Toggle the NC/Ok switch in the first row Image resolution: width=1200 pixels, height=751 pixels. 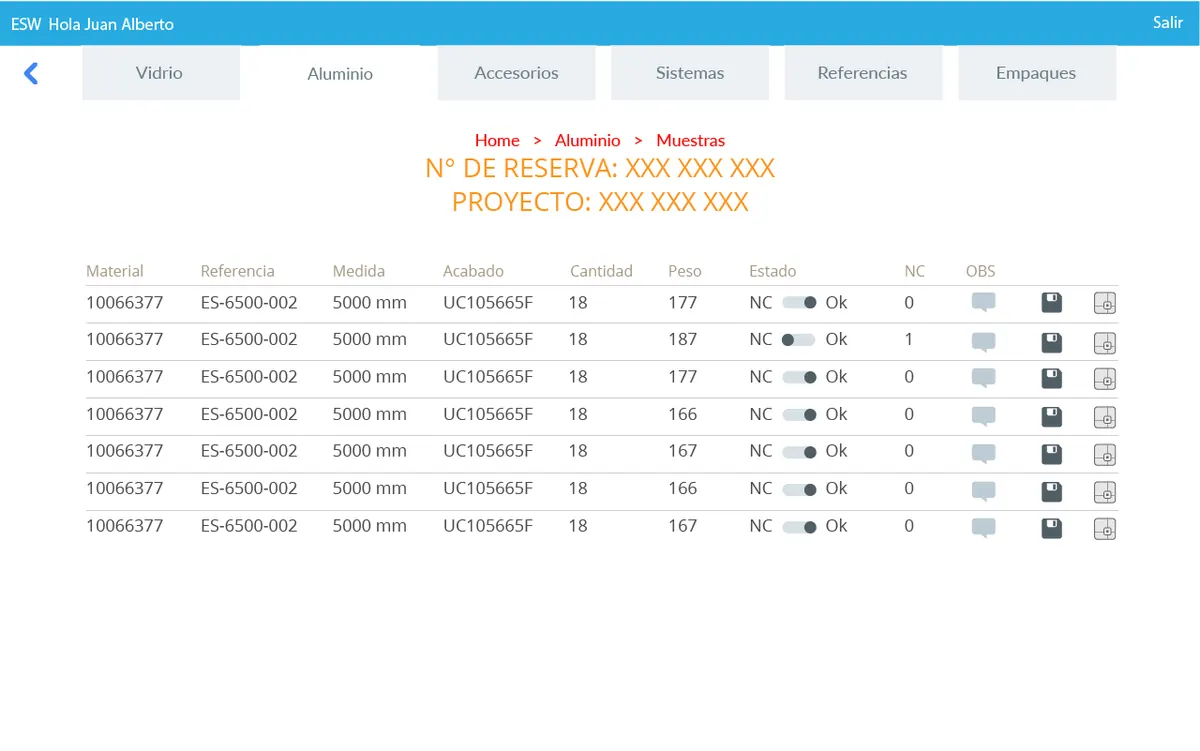[799, 302]
